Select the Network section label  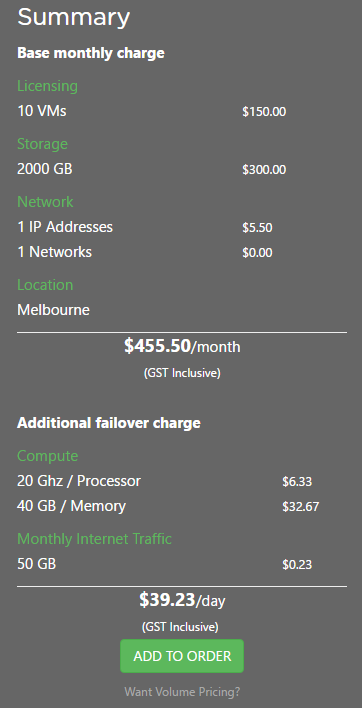[45, 201]
